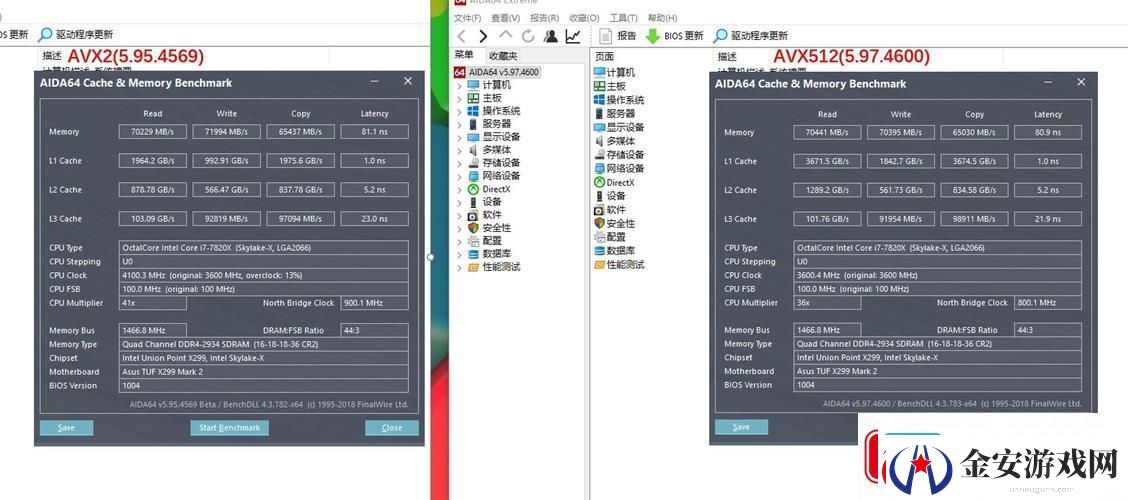Click the North Bridge Clock value 800.1 MHz
1128x500 pixels.
1048,303
